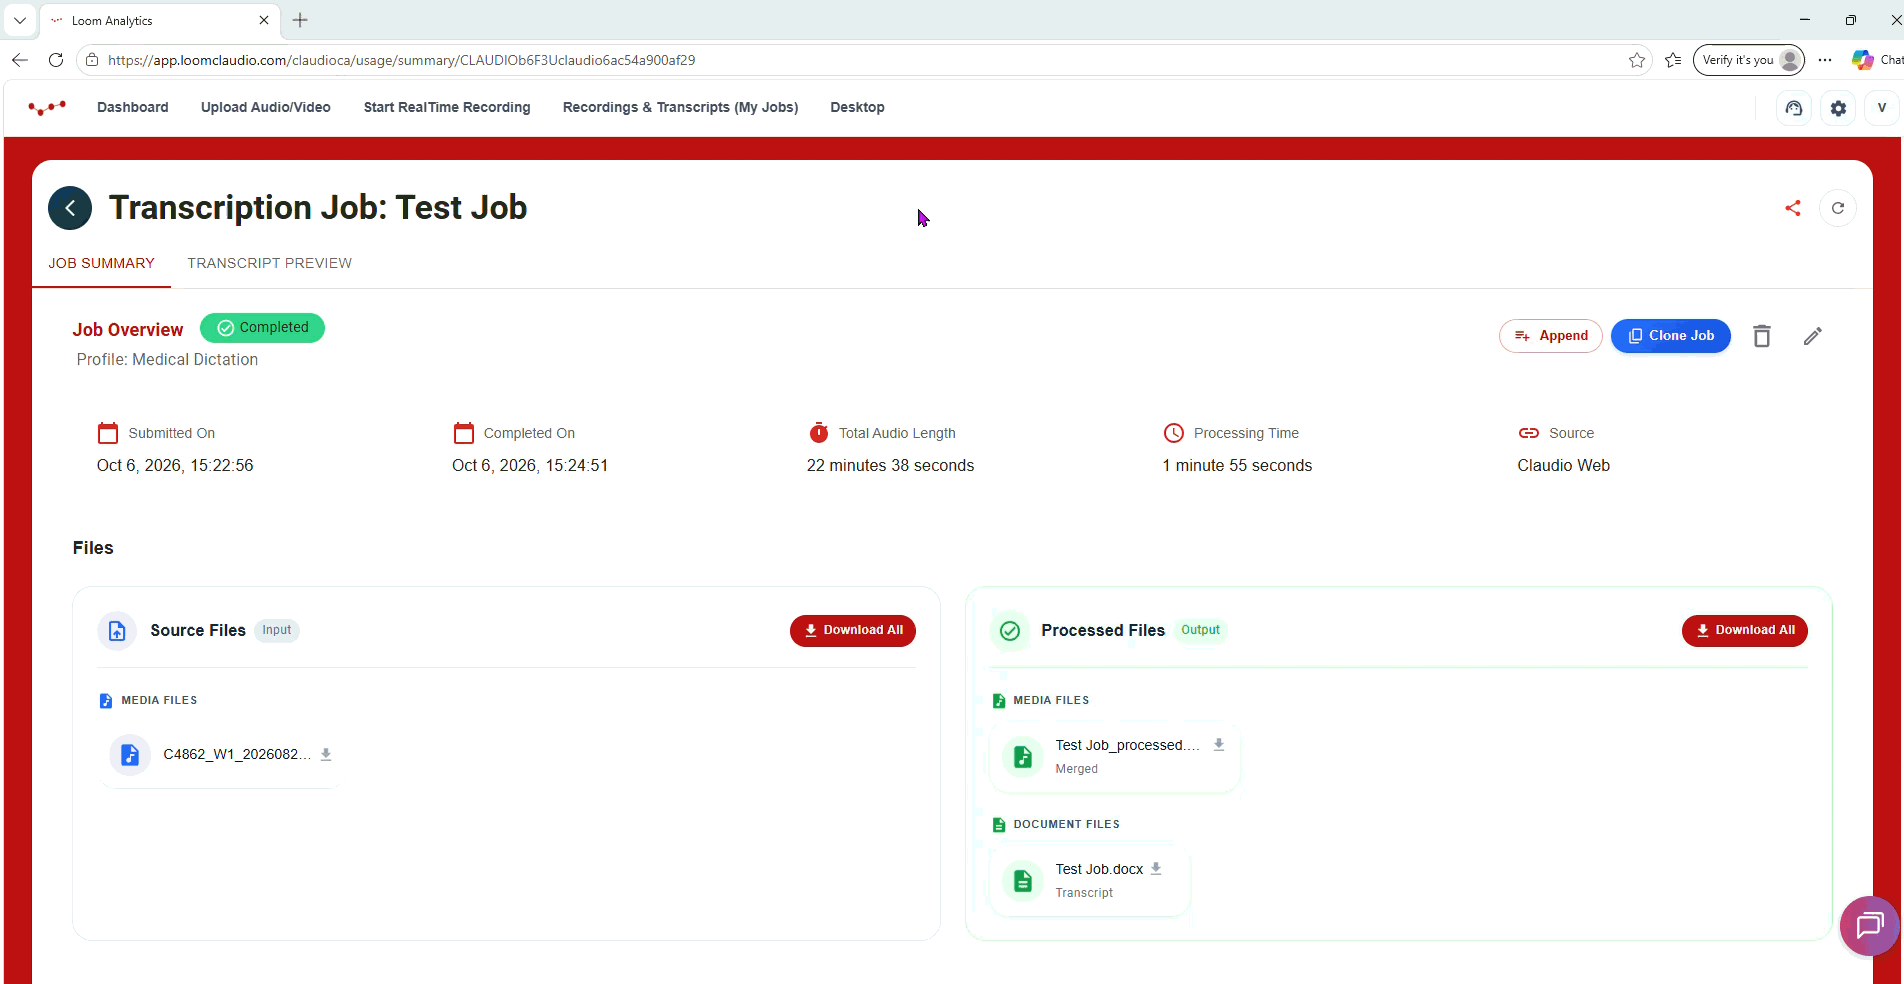Screen dimensions: 1904x984
Task: Click the Test Job.docx document icon
Action: 1022,880
